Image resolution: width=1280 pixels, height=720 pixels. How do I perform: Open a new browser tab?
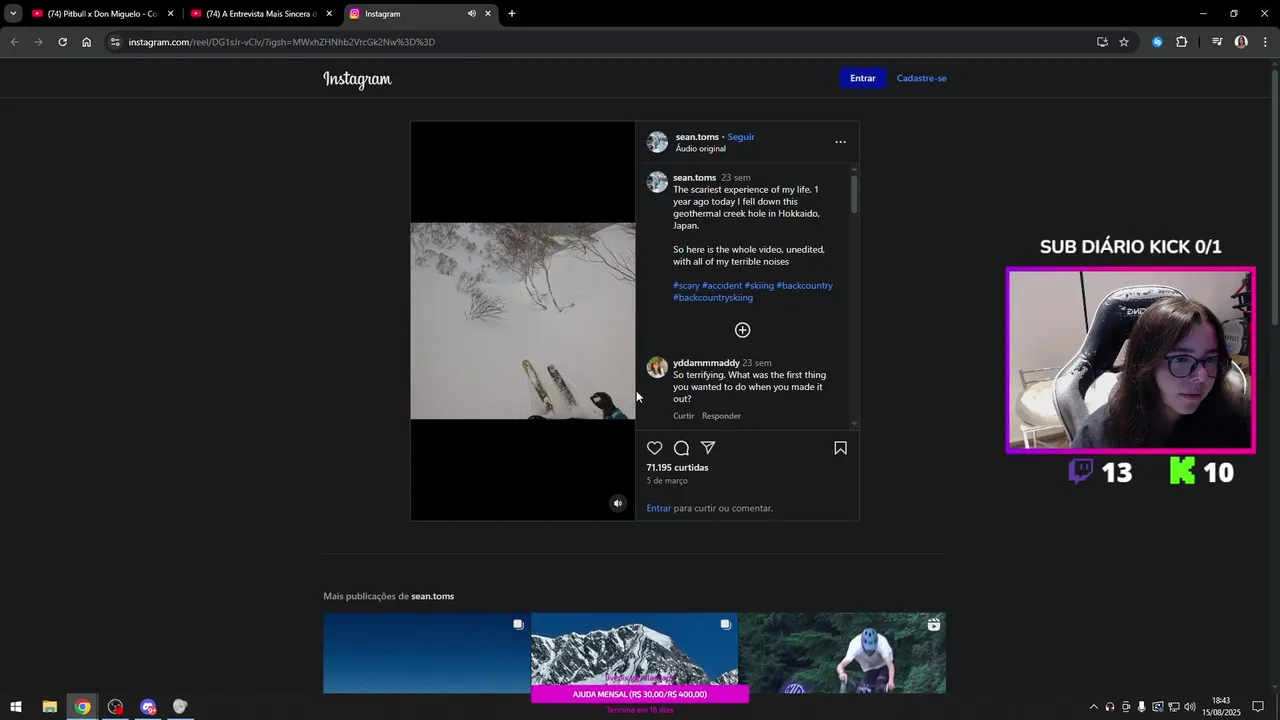point(512,14)
